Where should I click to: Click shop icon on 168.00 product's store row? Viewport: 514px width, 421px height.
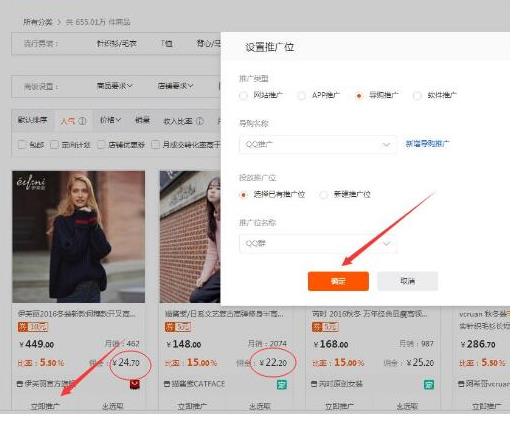[x=314, y=384]
